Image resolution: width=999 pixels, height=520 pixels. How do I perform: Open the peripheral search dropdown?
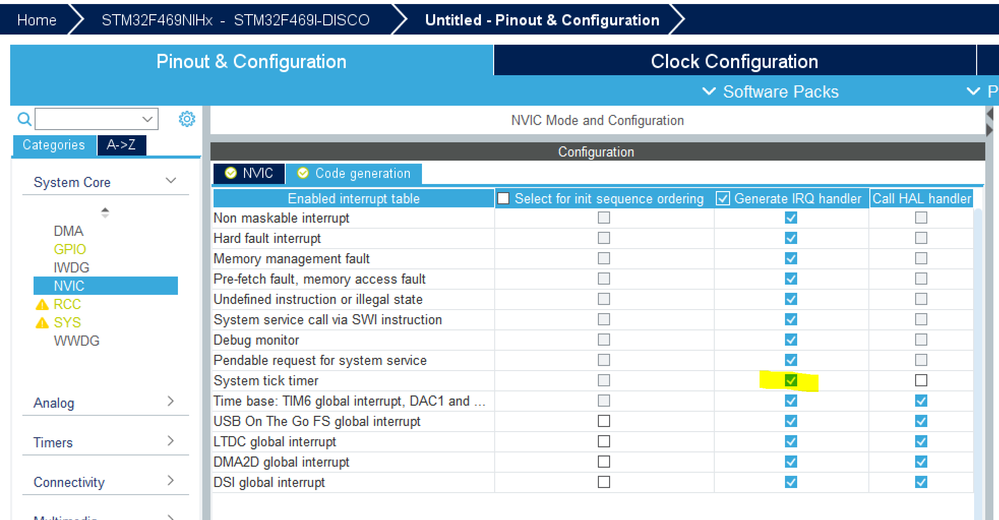click(x=147, y=119)
